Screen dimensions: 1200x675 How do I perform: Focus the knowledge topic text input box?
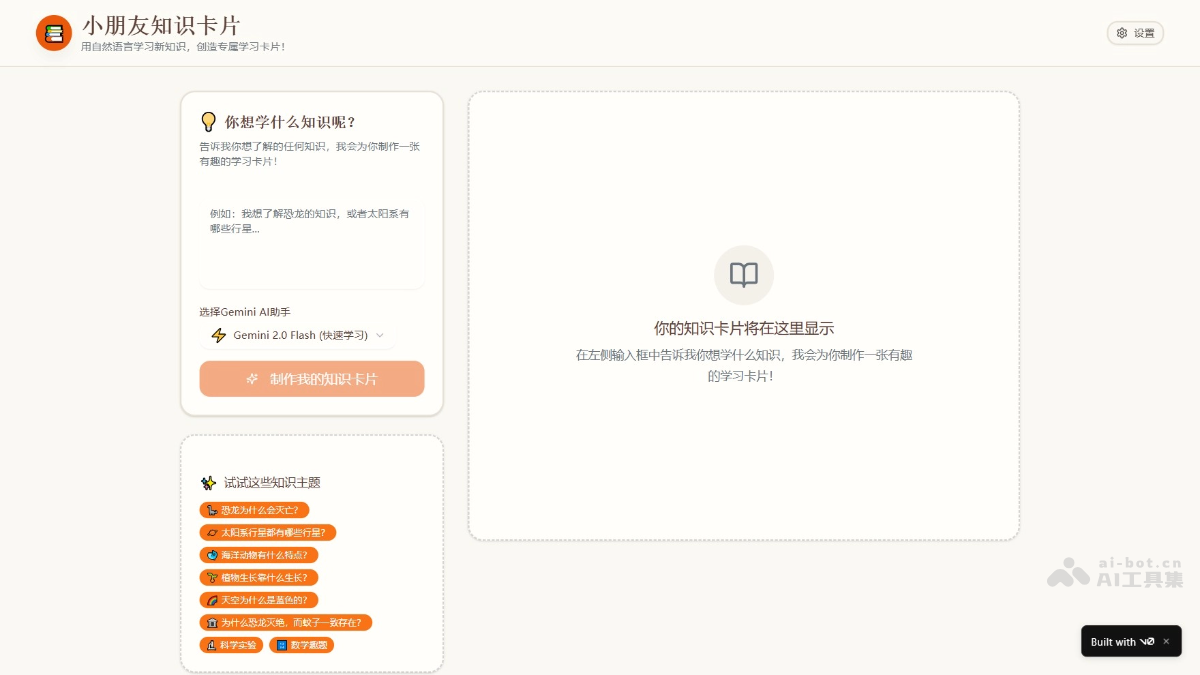311,243
